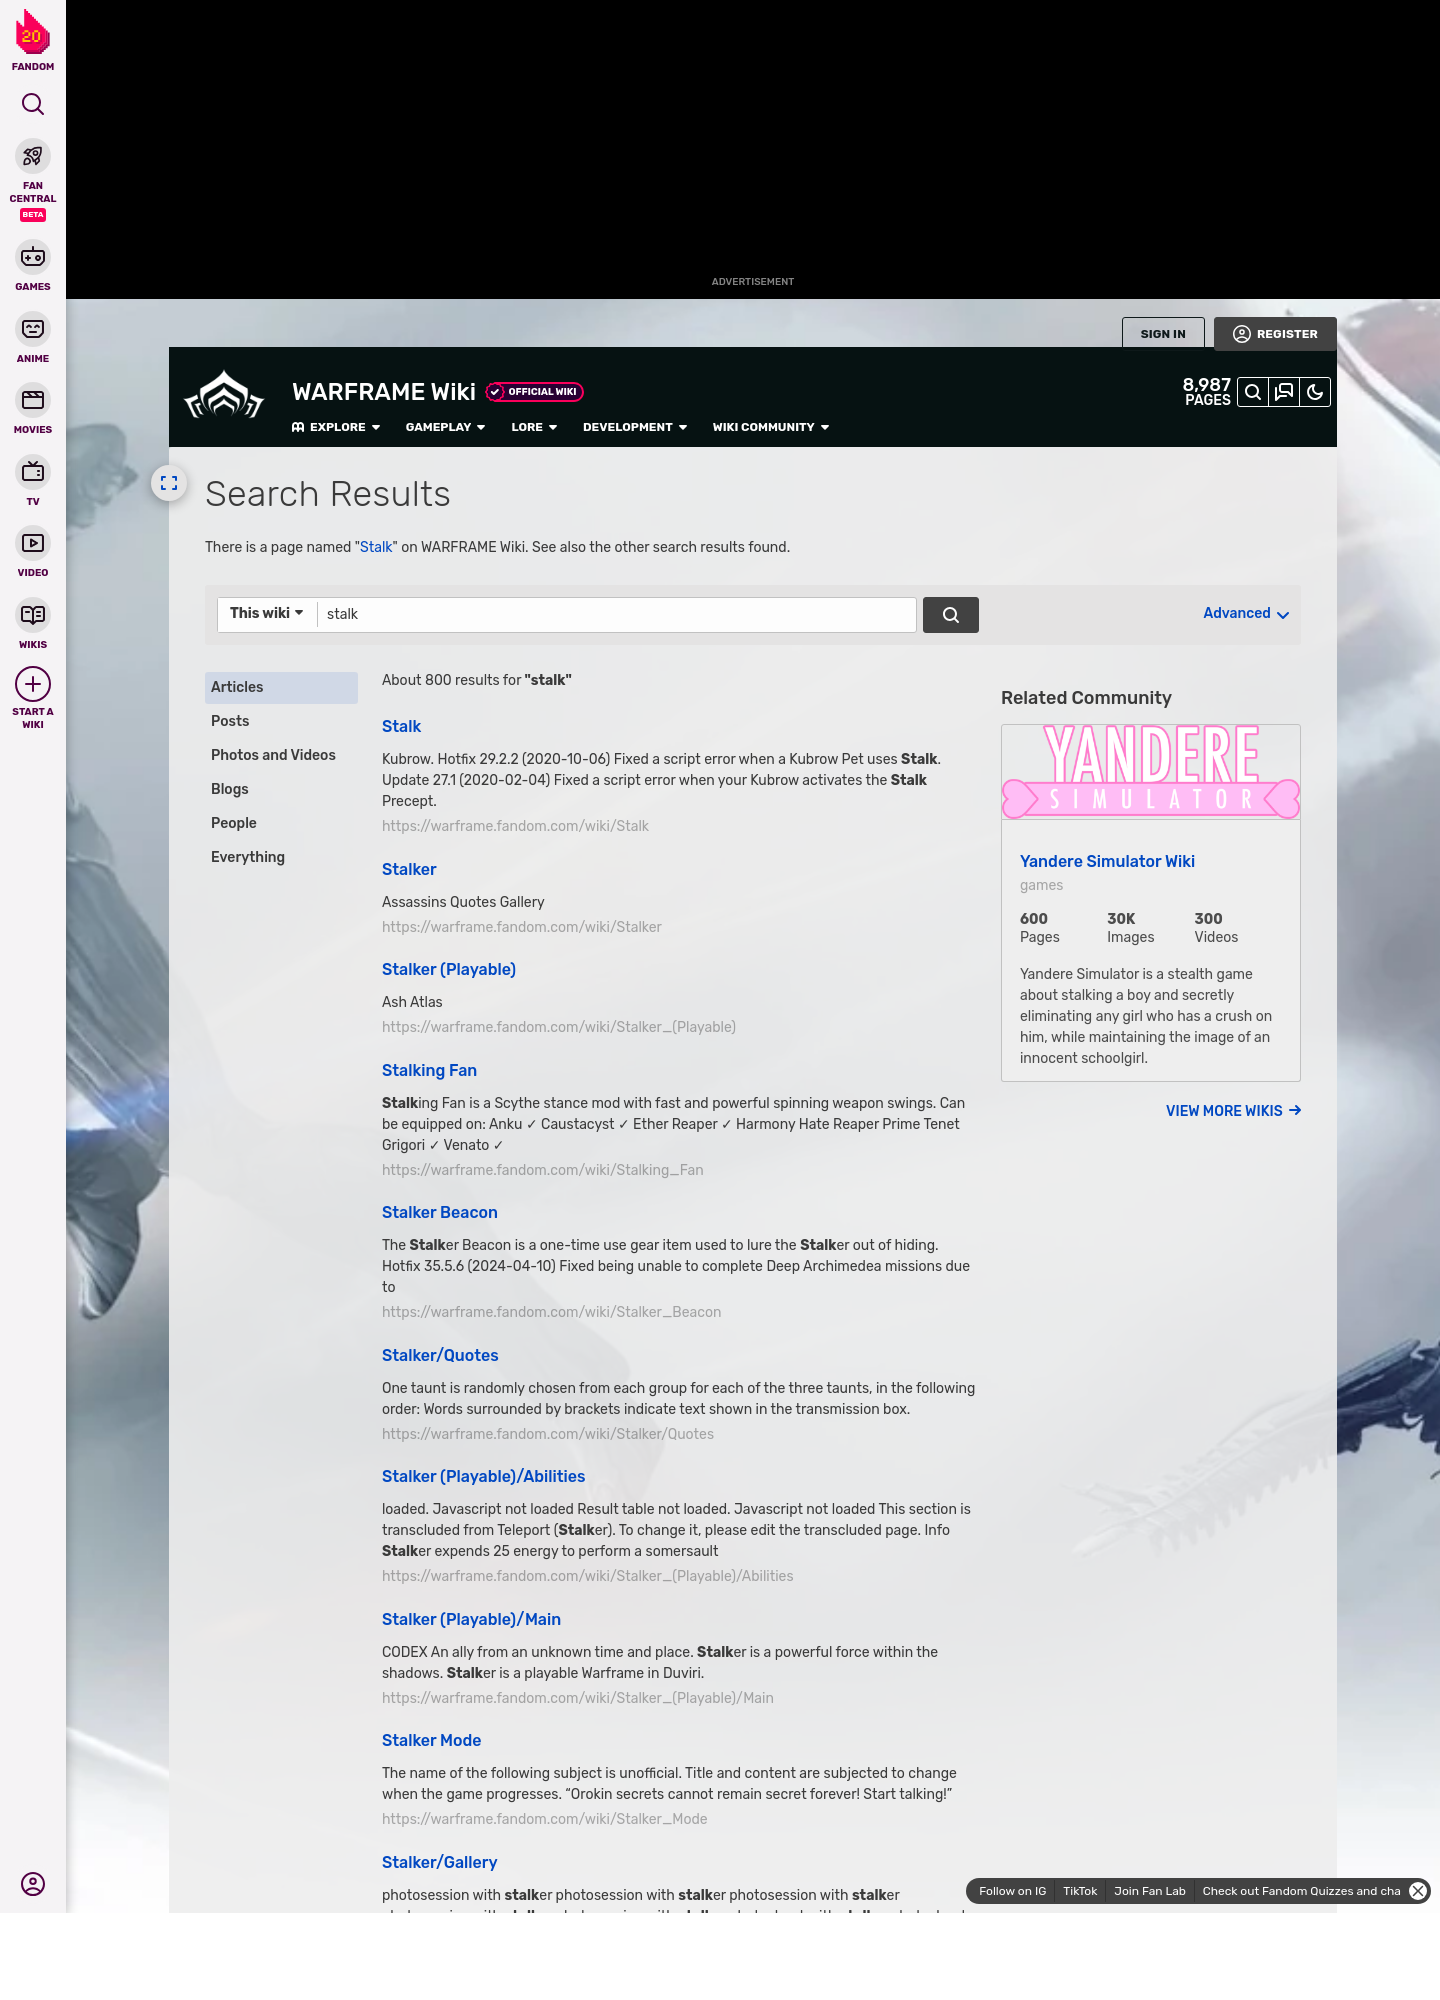The width and height of the screenshot is (1440, 2000).
Task: Open the Stalker (Playable)/Main result
Action: (471, 1619)
